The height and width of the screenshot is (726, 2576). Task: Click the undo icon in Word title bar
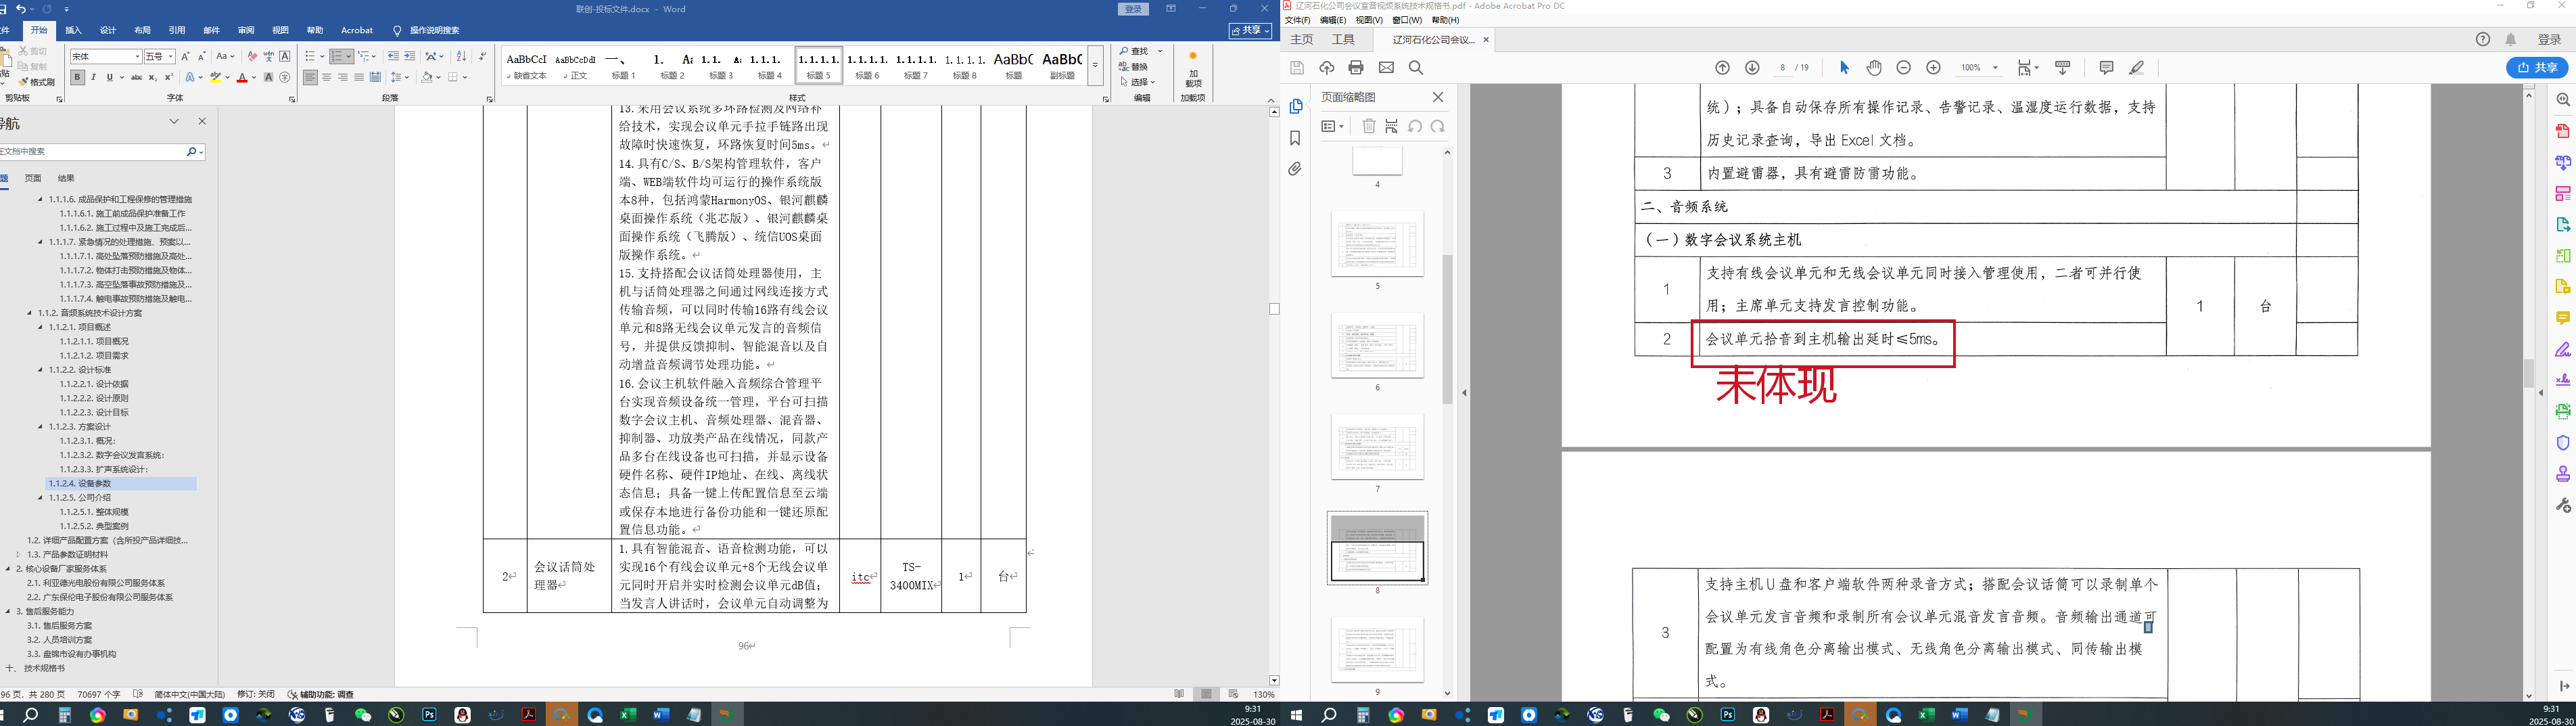pos(20,9)
